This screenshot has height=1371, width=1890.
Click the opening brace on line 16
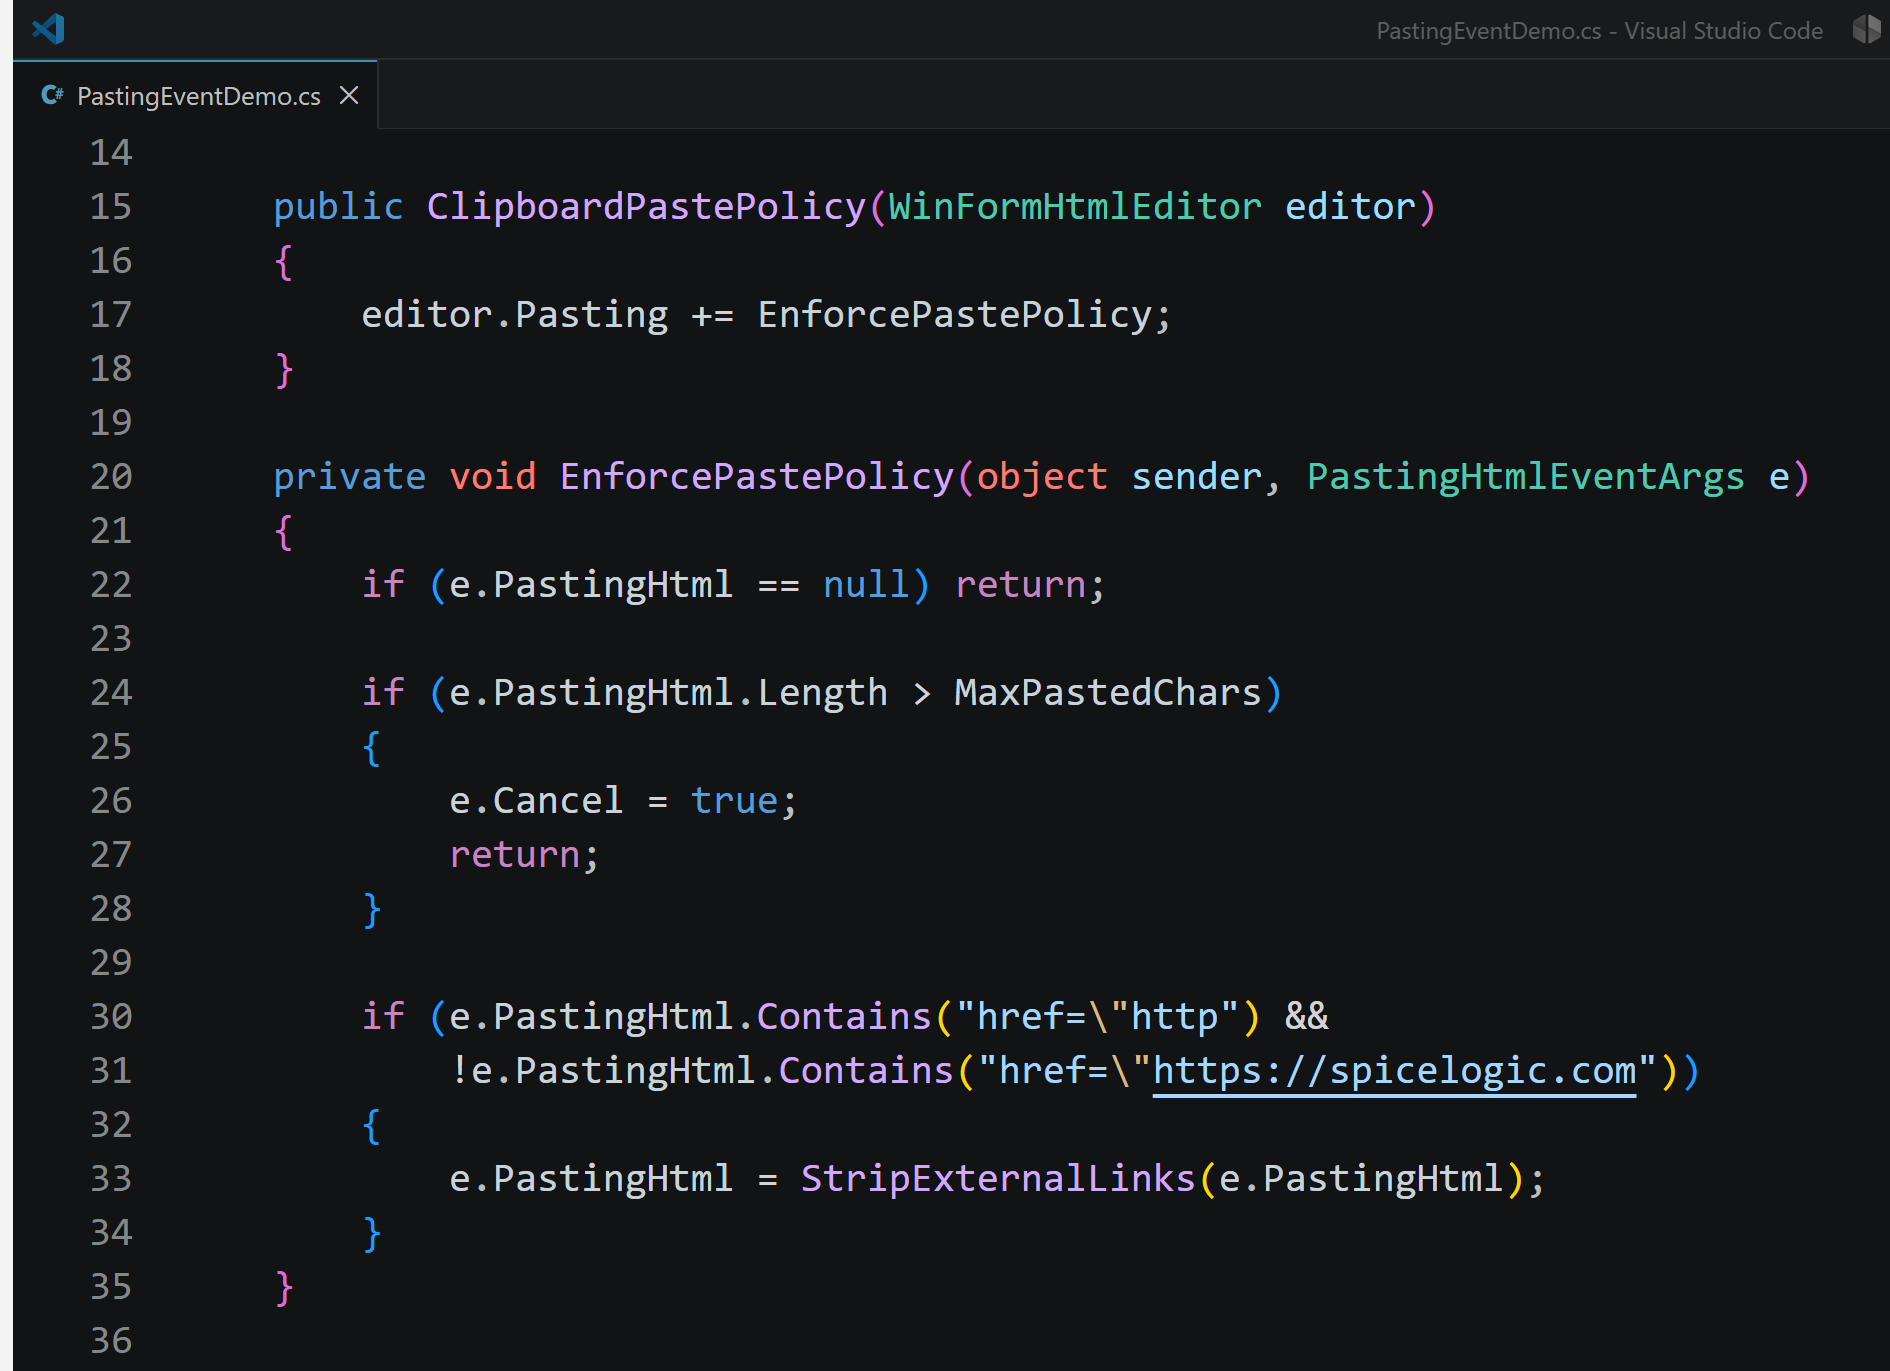point(283,261)
